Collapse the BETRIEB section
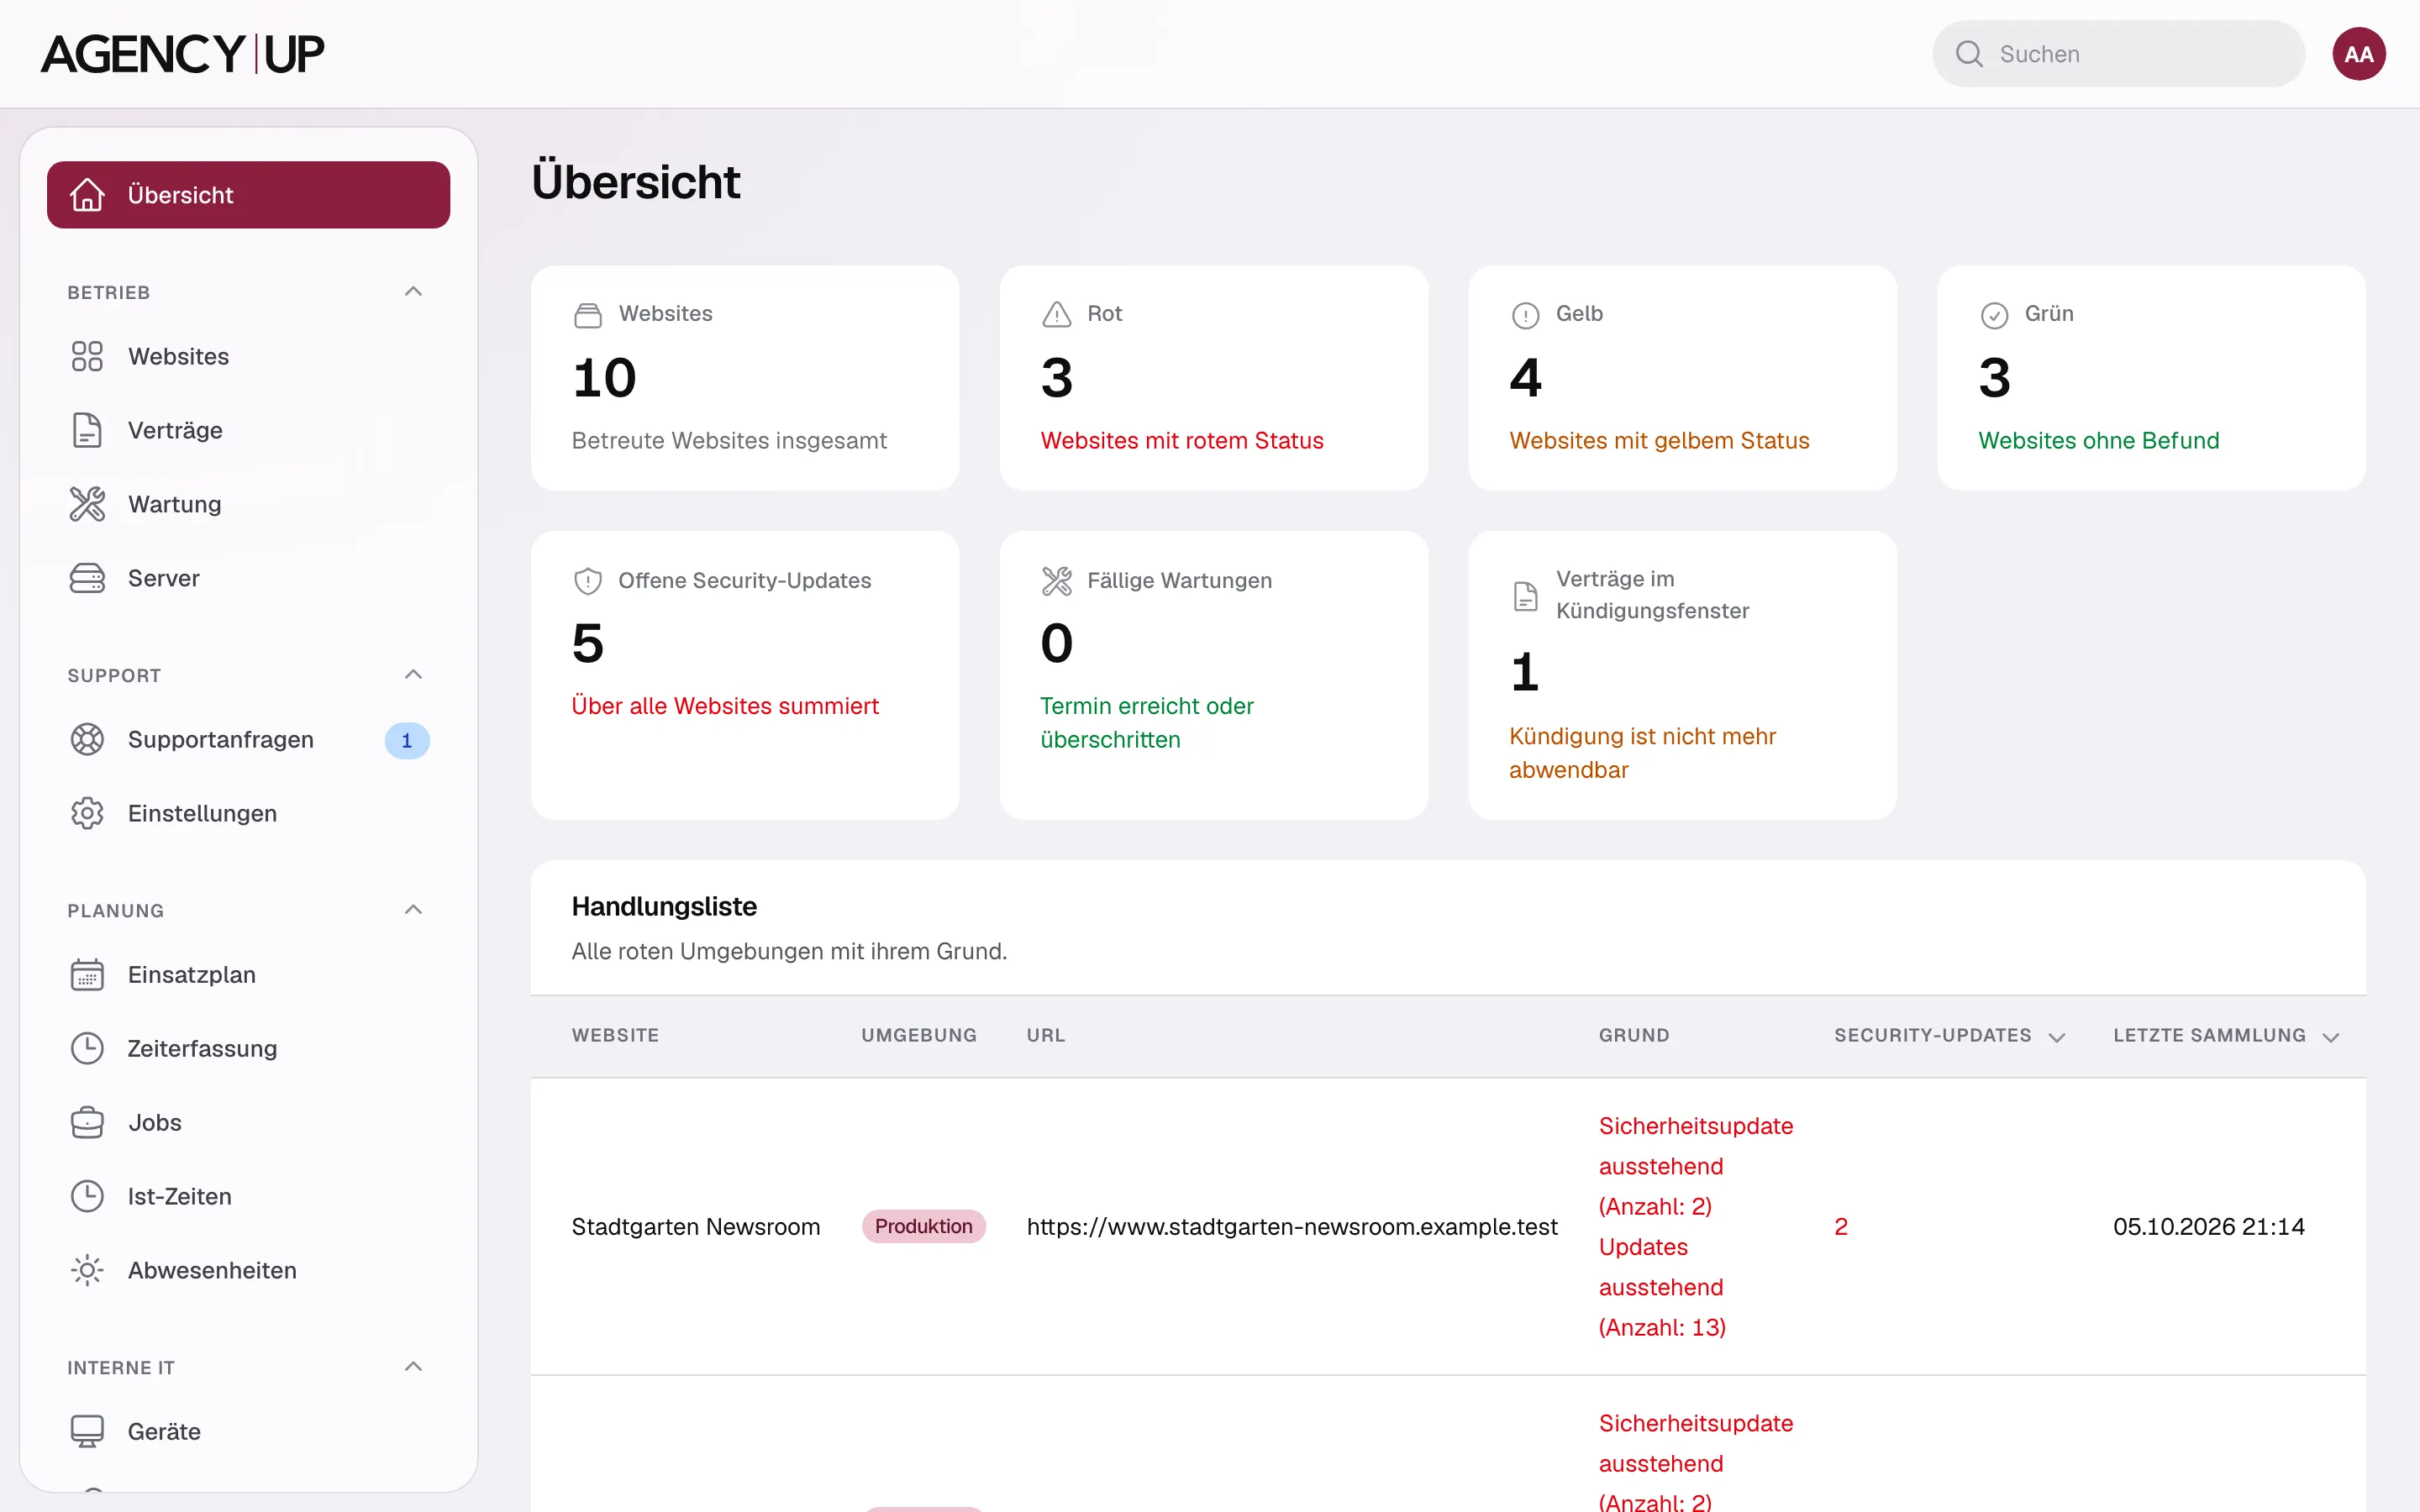The image size is (2420, 1512). click(x=413, y=292)
